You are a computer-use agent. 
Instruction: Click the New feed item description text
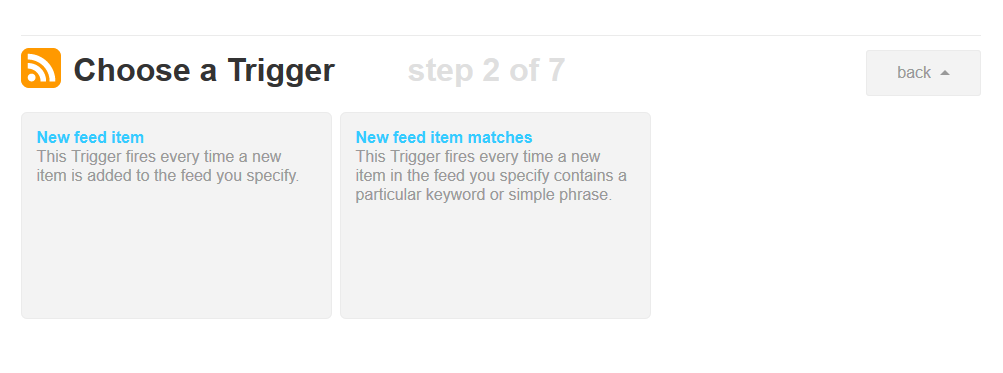[168, 166]
